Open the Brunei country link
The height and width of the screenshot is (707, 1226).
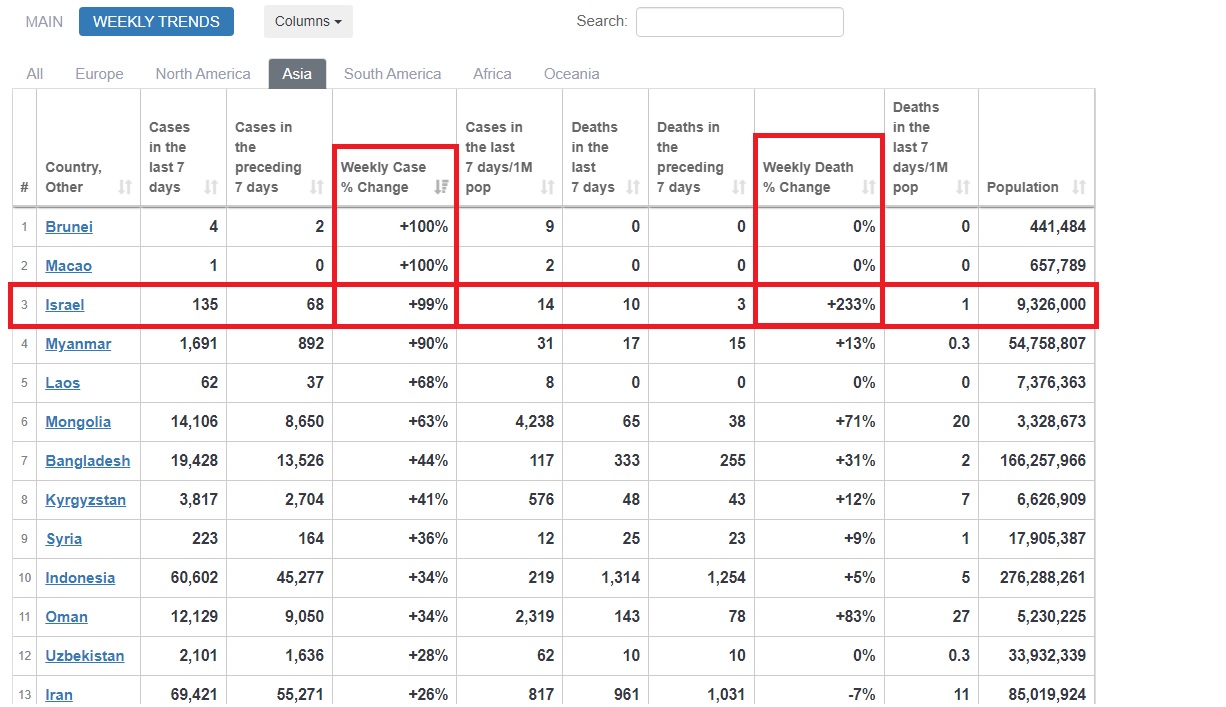pos(69,227)
